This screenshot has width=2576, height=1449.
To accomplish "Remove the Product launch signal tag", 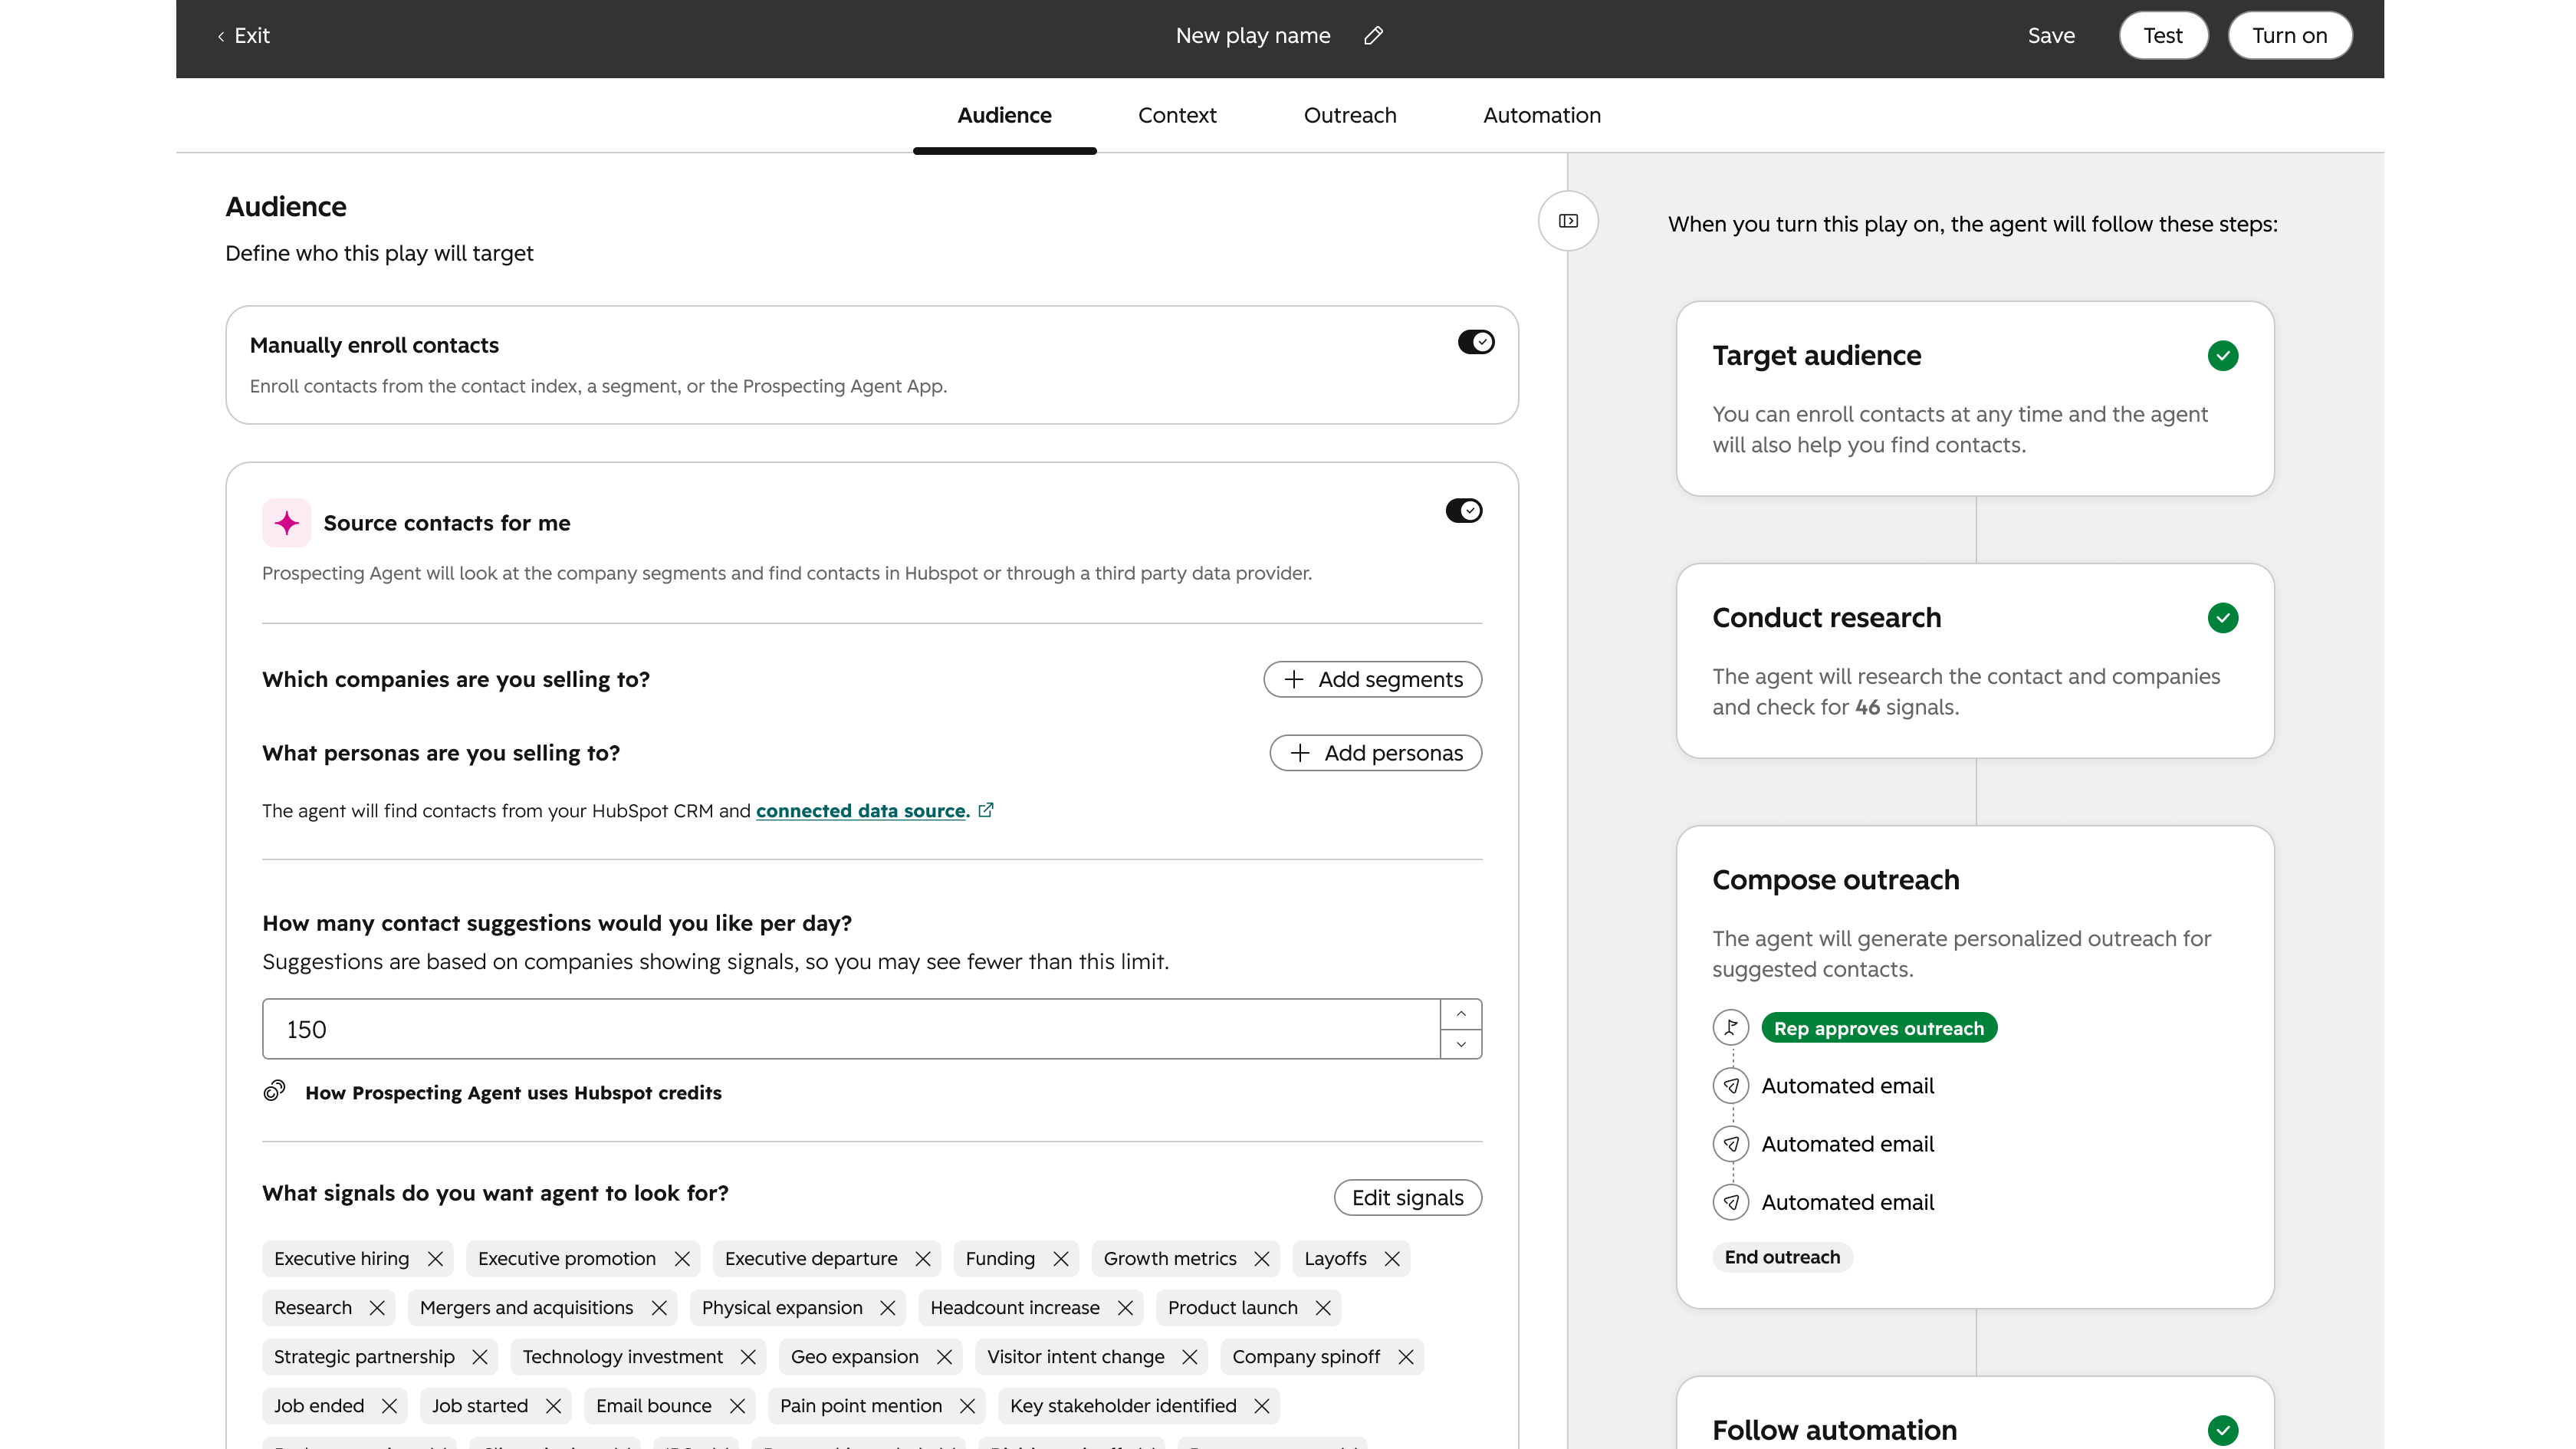I will coord(1323,1308).
